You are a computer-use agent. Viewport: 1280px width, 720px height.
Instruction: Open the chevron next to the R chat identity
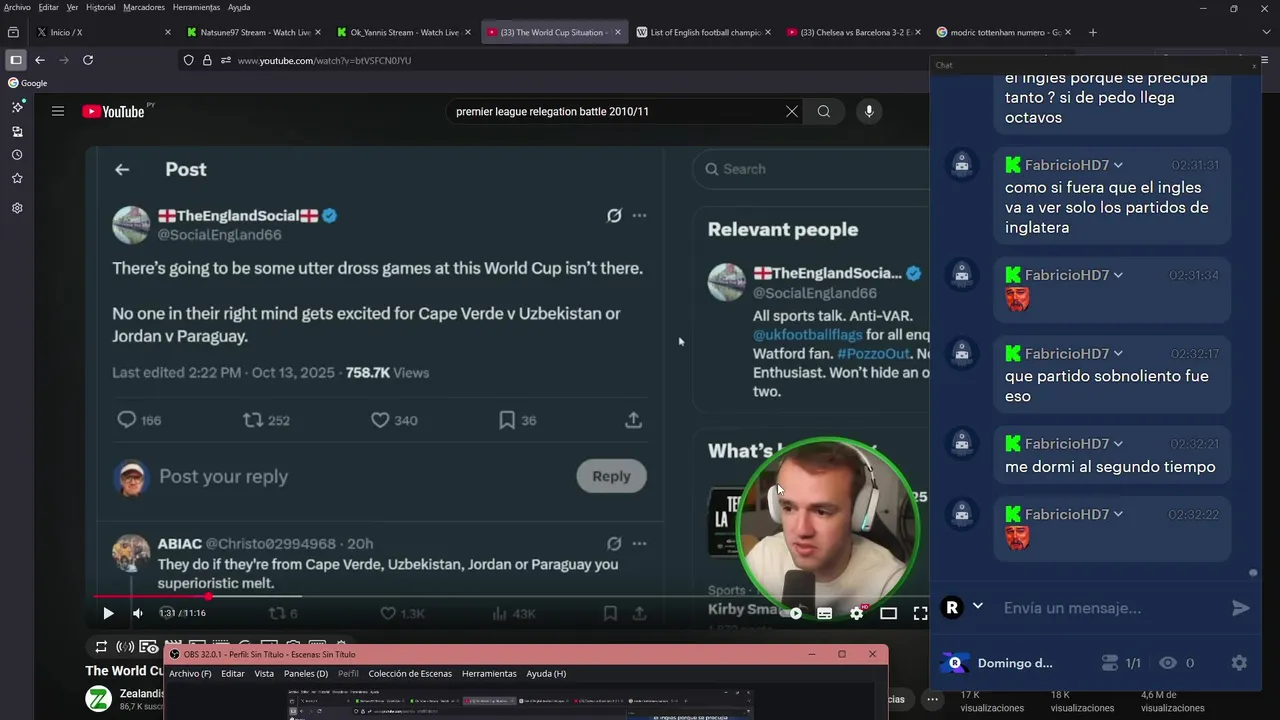[978, 607]
